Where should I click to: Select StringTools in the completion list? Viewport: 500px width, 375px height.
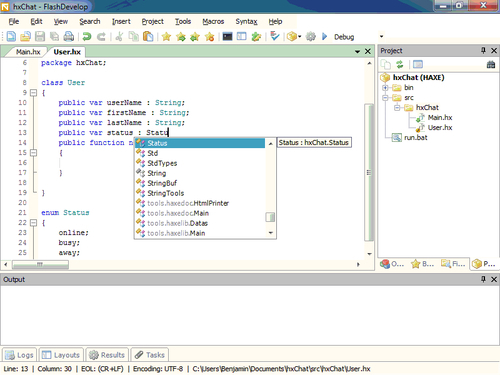tap(200, 193)
